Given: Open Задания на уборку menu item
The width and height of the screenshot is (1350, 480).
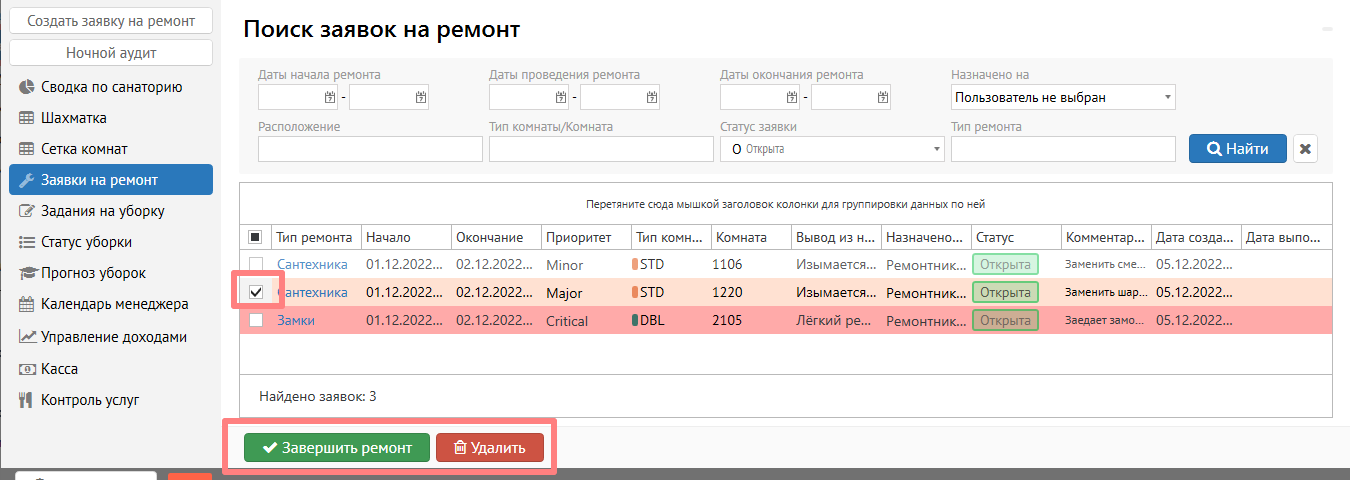Looking at the screenshot, I should click(x=102, y=211).
